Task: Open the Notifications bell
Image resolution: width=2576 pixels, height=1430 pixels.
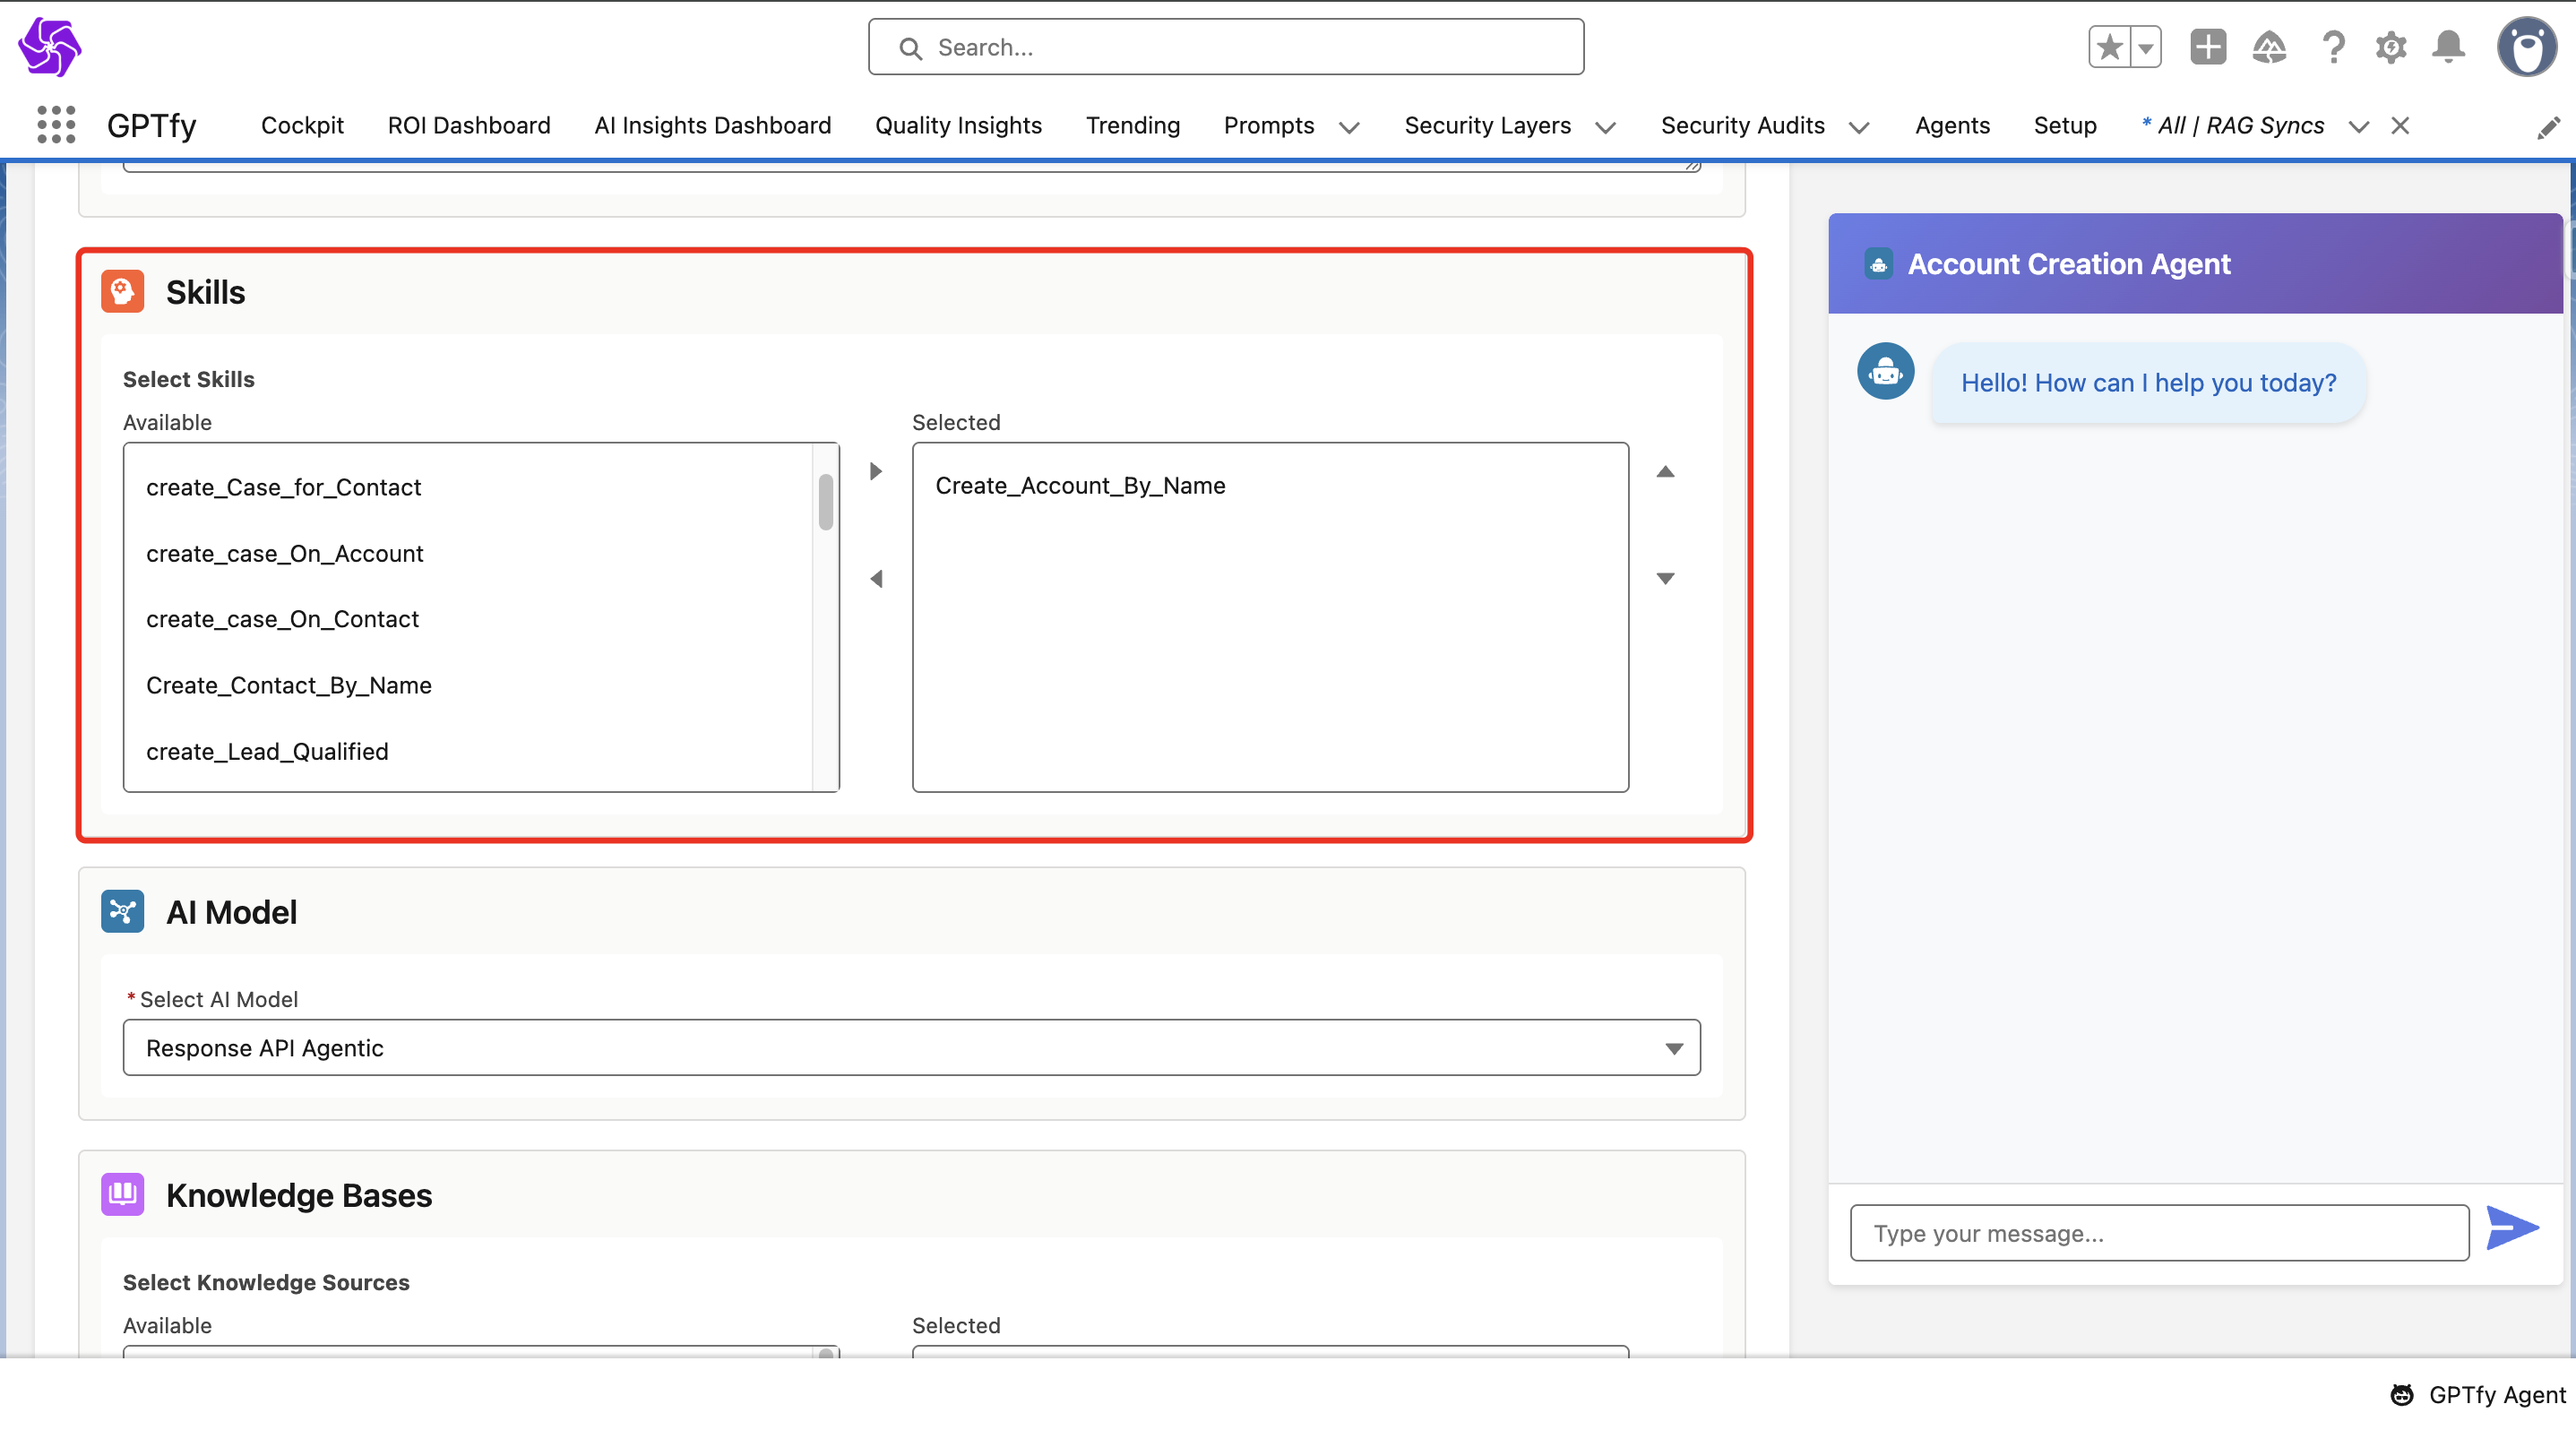Action: pos(2448,47)
